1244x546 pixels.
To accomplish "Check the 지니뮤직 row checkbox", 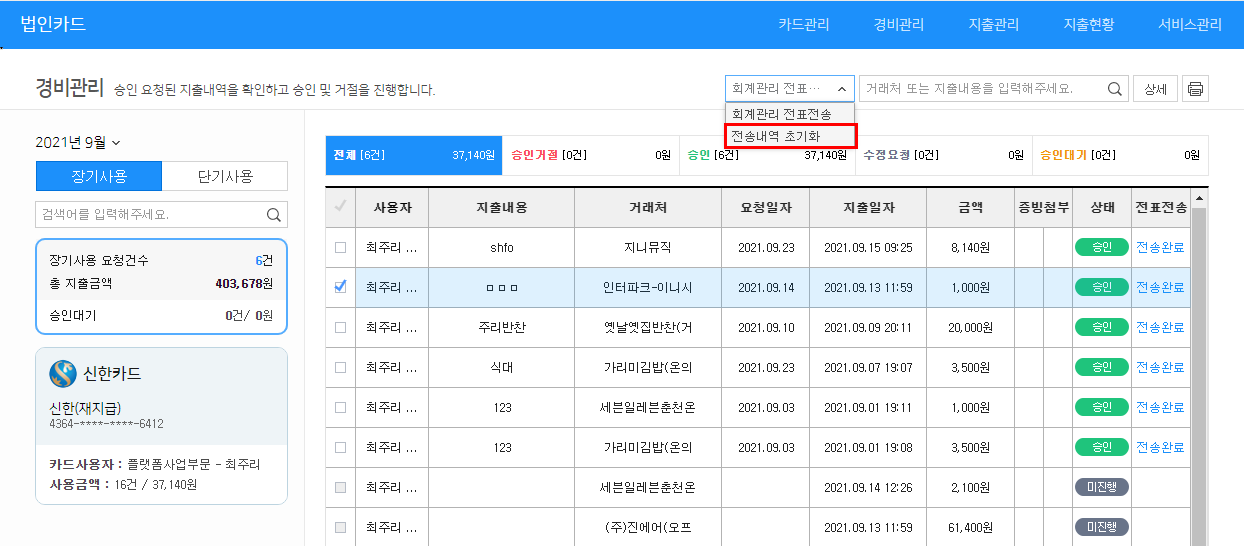I will 340,247.
